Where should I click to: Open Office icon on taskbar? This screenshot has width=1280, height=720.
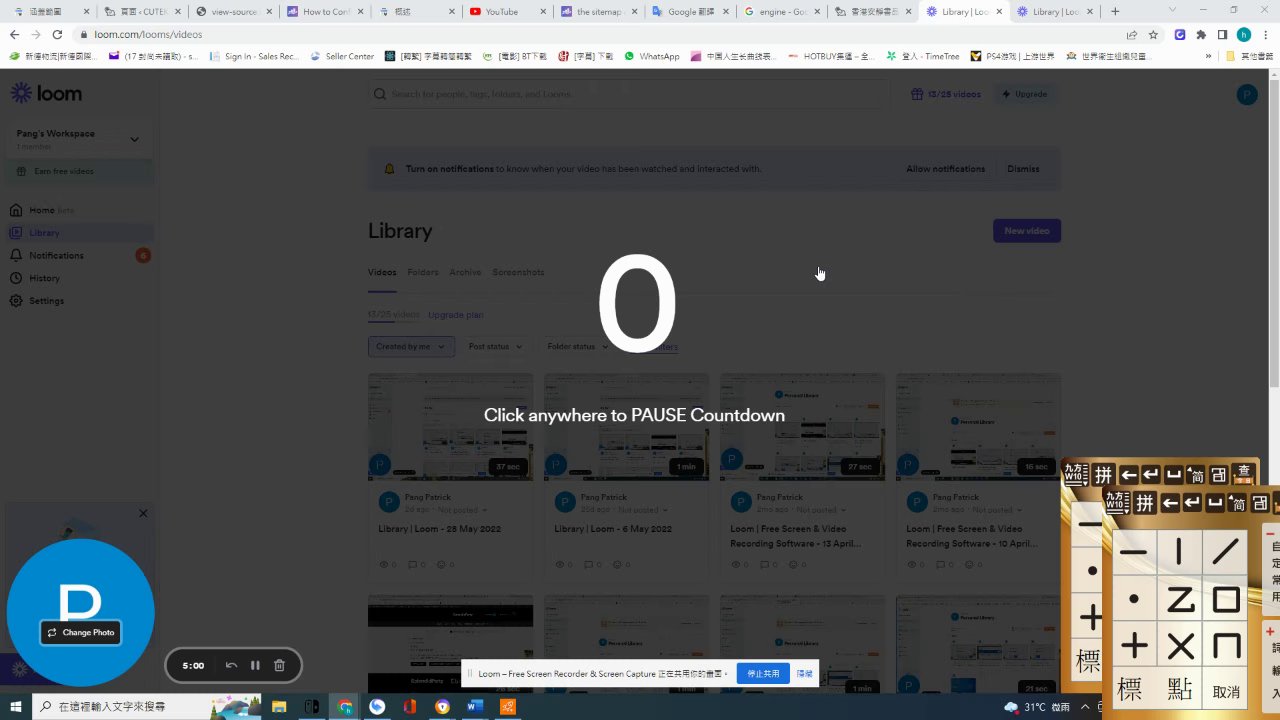(409, 706)
